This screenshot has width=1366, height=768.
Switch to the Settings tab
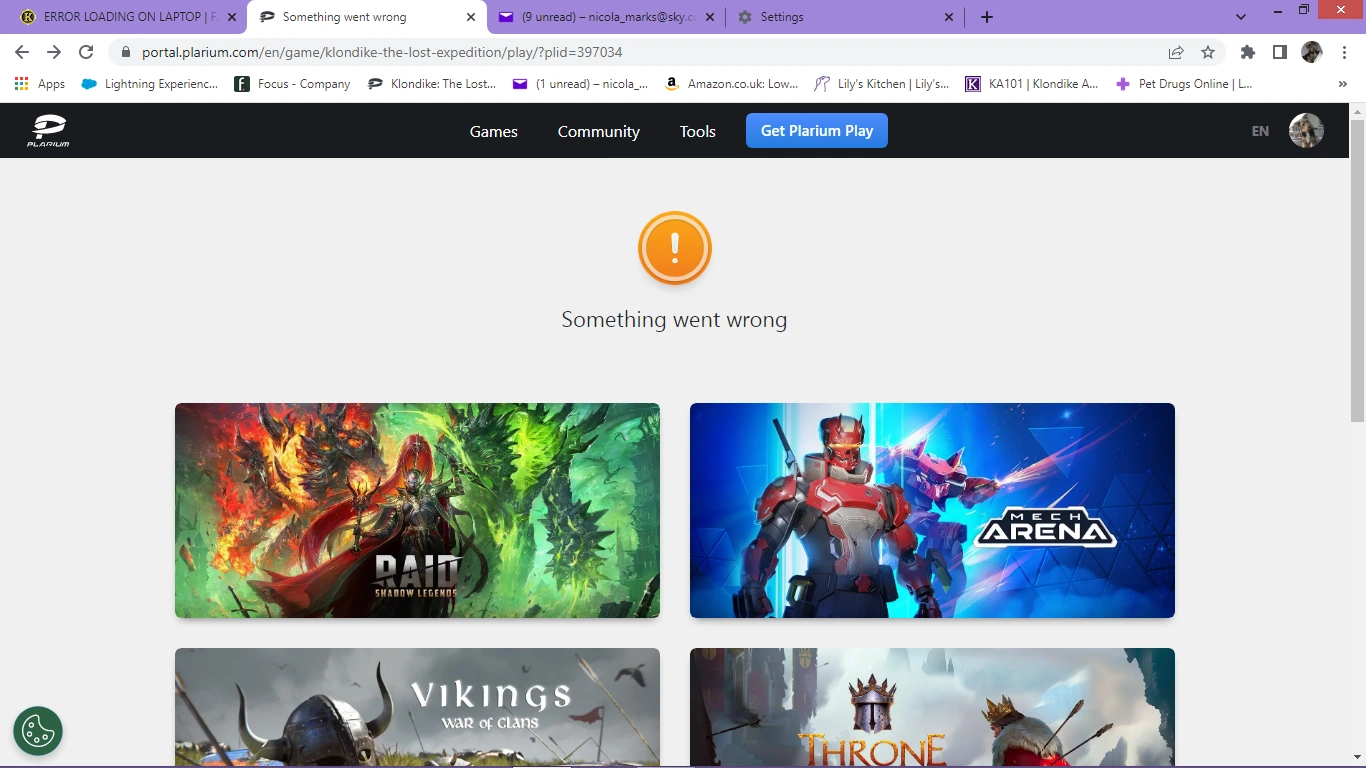click(x=790, y=17)
